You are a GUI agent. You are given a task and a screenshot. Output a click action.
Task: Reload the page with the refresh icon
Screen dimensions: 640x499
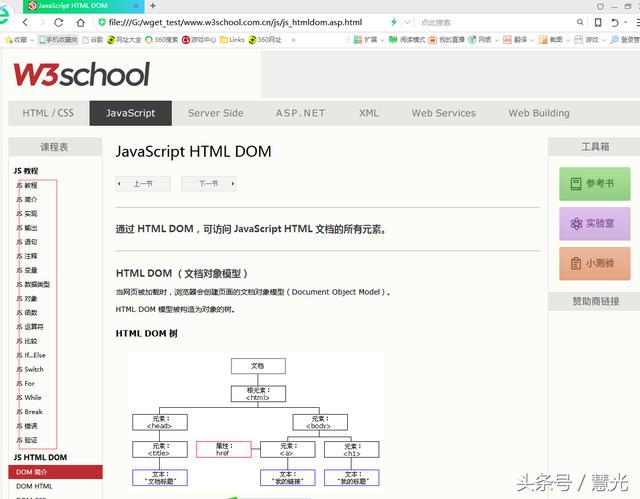pyautogui.click(x=58, y=22)
